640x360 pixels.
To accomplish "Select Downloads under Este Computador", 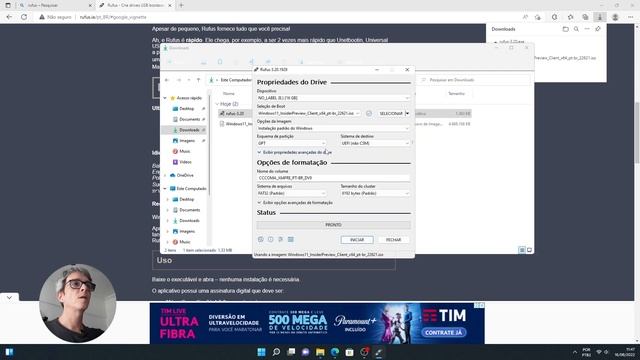I will pyautogui.click(x=189, y=220).
